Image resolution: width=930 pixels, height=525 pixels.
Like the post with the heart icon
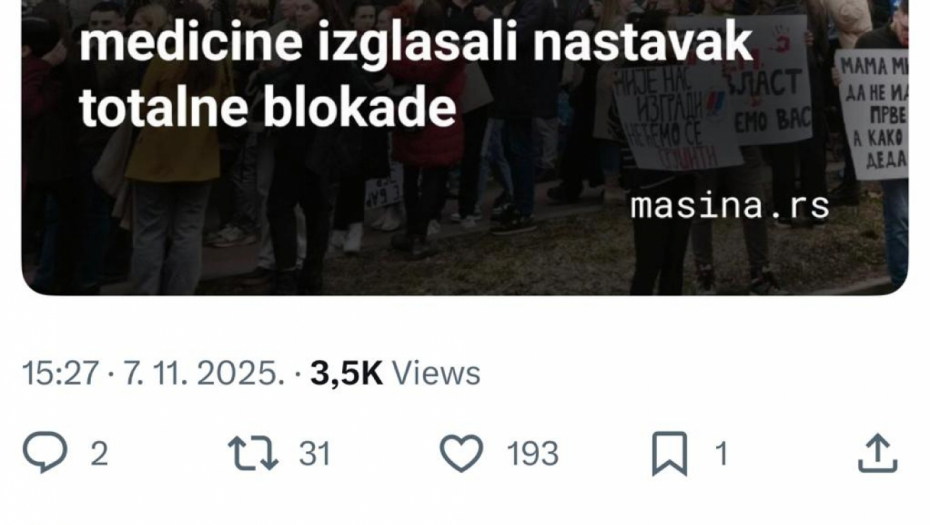[x=461, y=453]
